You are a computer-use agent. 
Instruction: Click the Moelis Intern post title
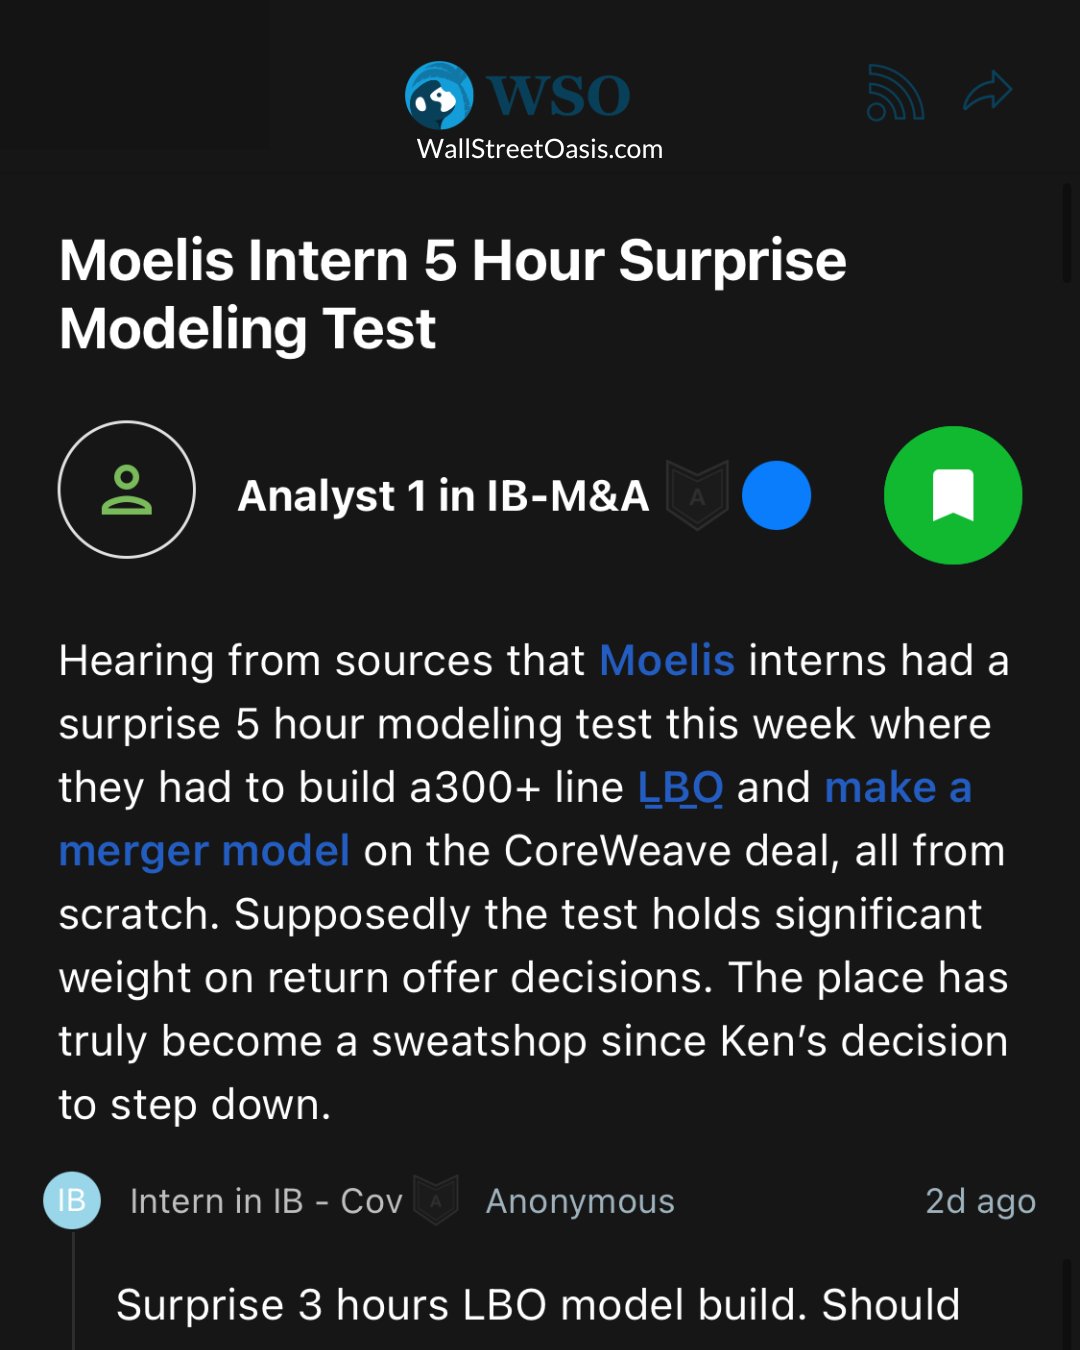(452, 294)
